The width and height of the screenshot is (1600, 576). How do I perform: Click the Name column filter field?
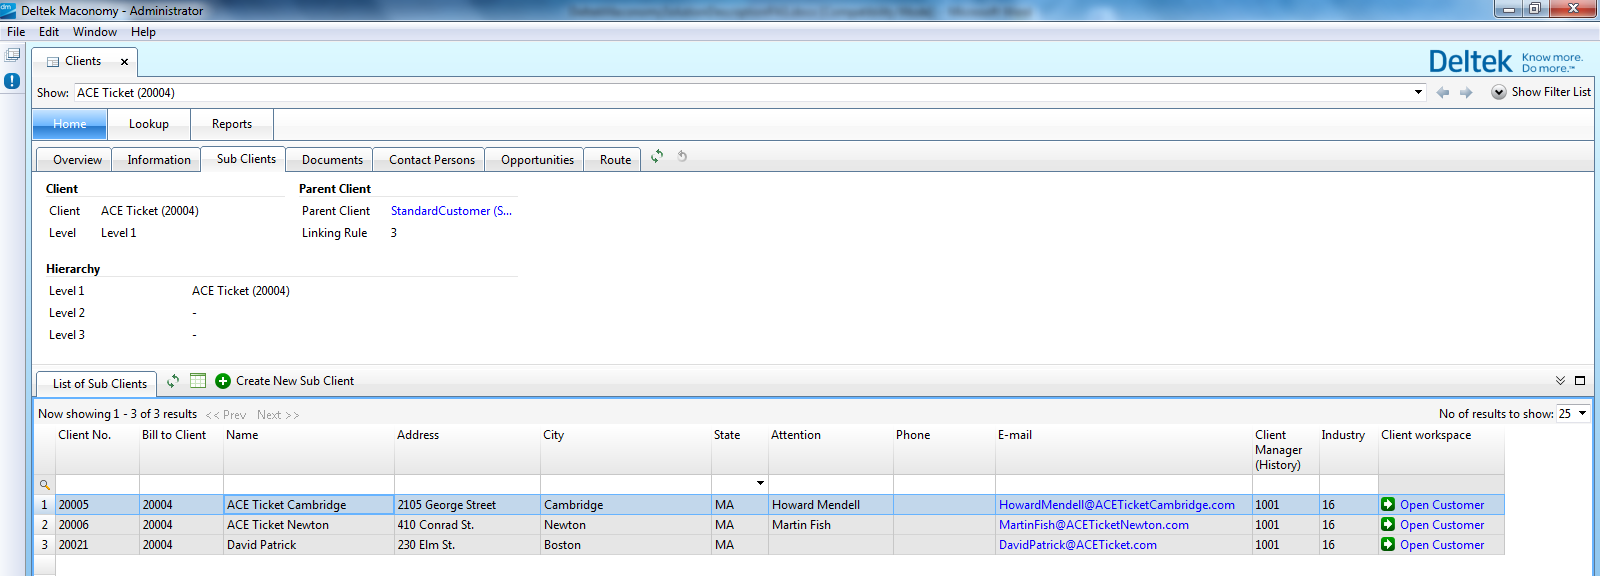tap(308, 484)
